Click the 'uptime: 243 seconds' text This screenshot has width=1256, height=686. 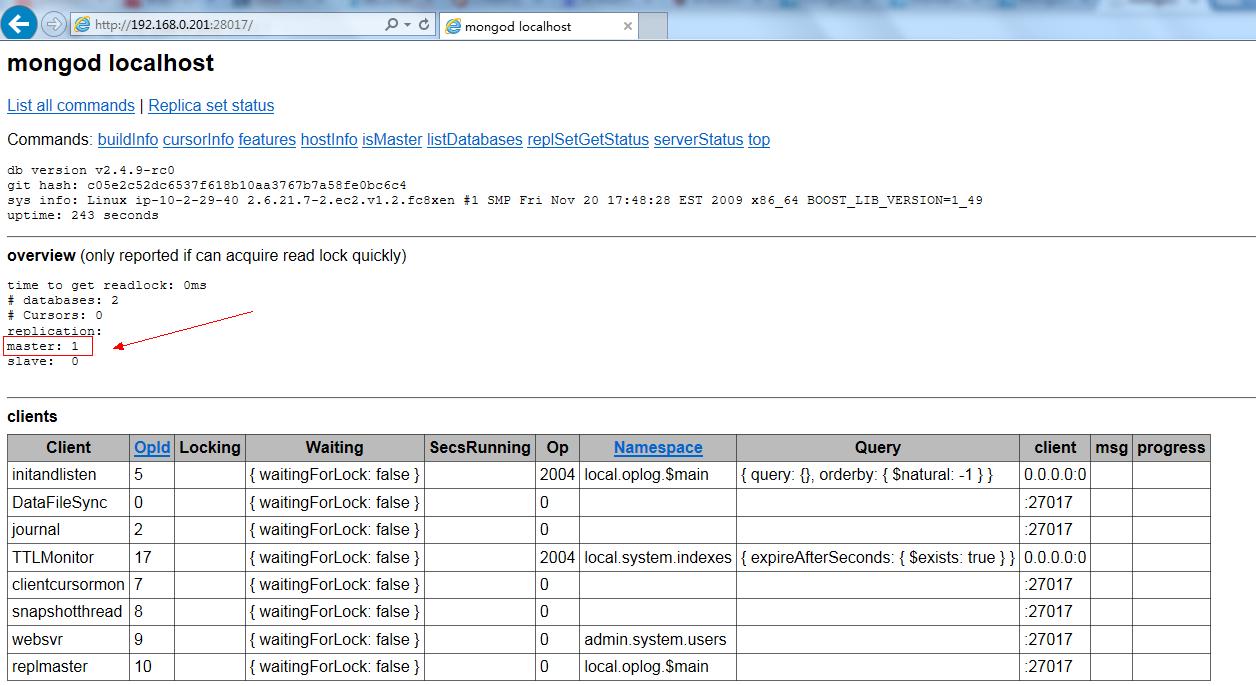(83, 215)
